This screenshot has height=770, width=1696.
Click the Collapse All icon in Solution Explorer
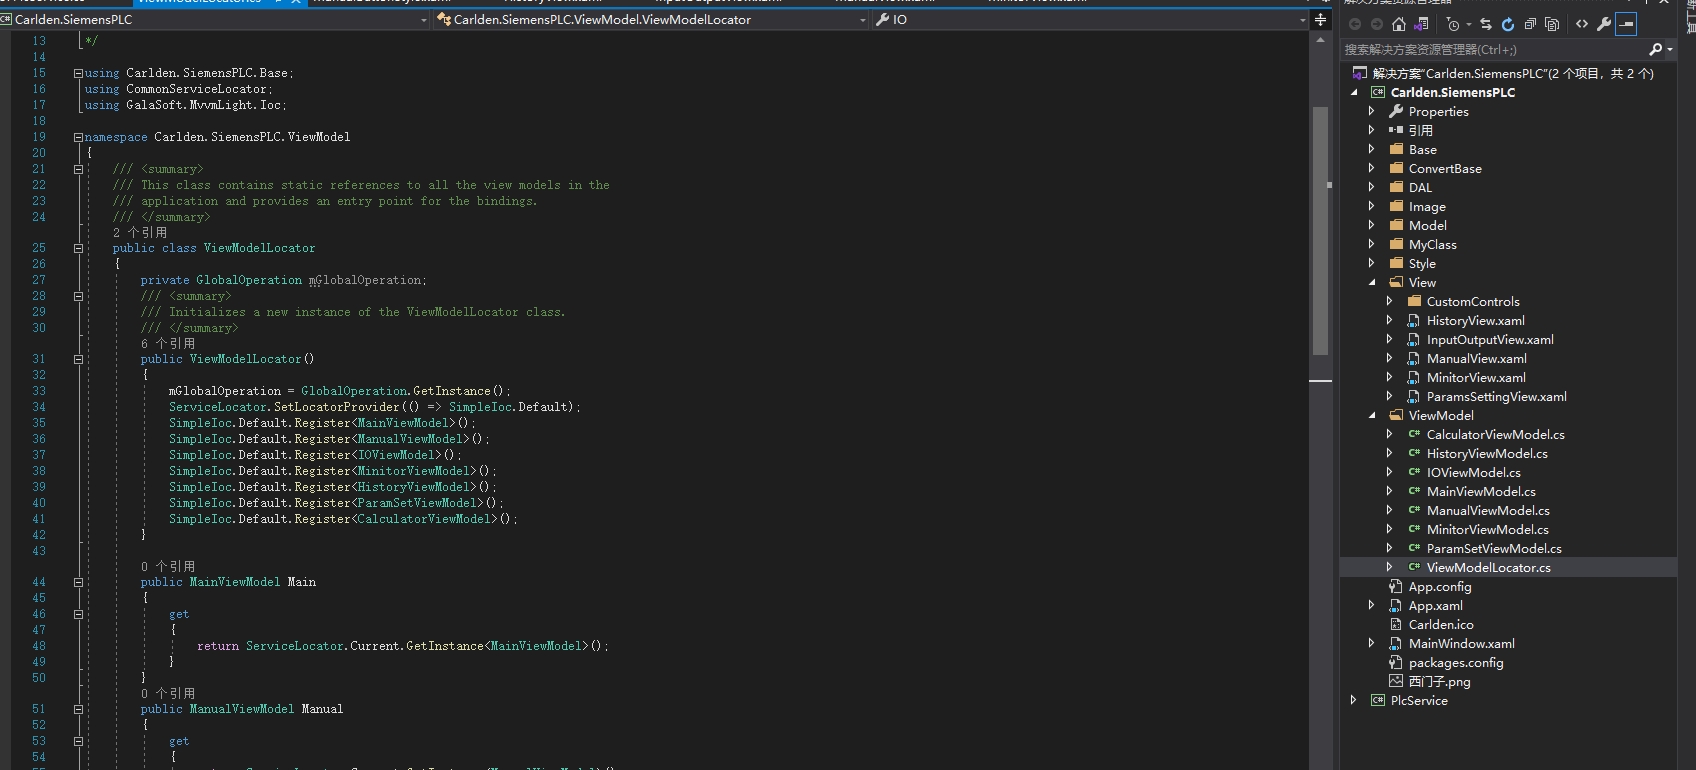(1530, 24)
